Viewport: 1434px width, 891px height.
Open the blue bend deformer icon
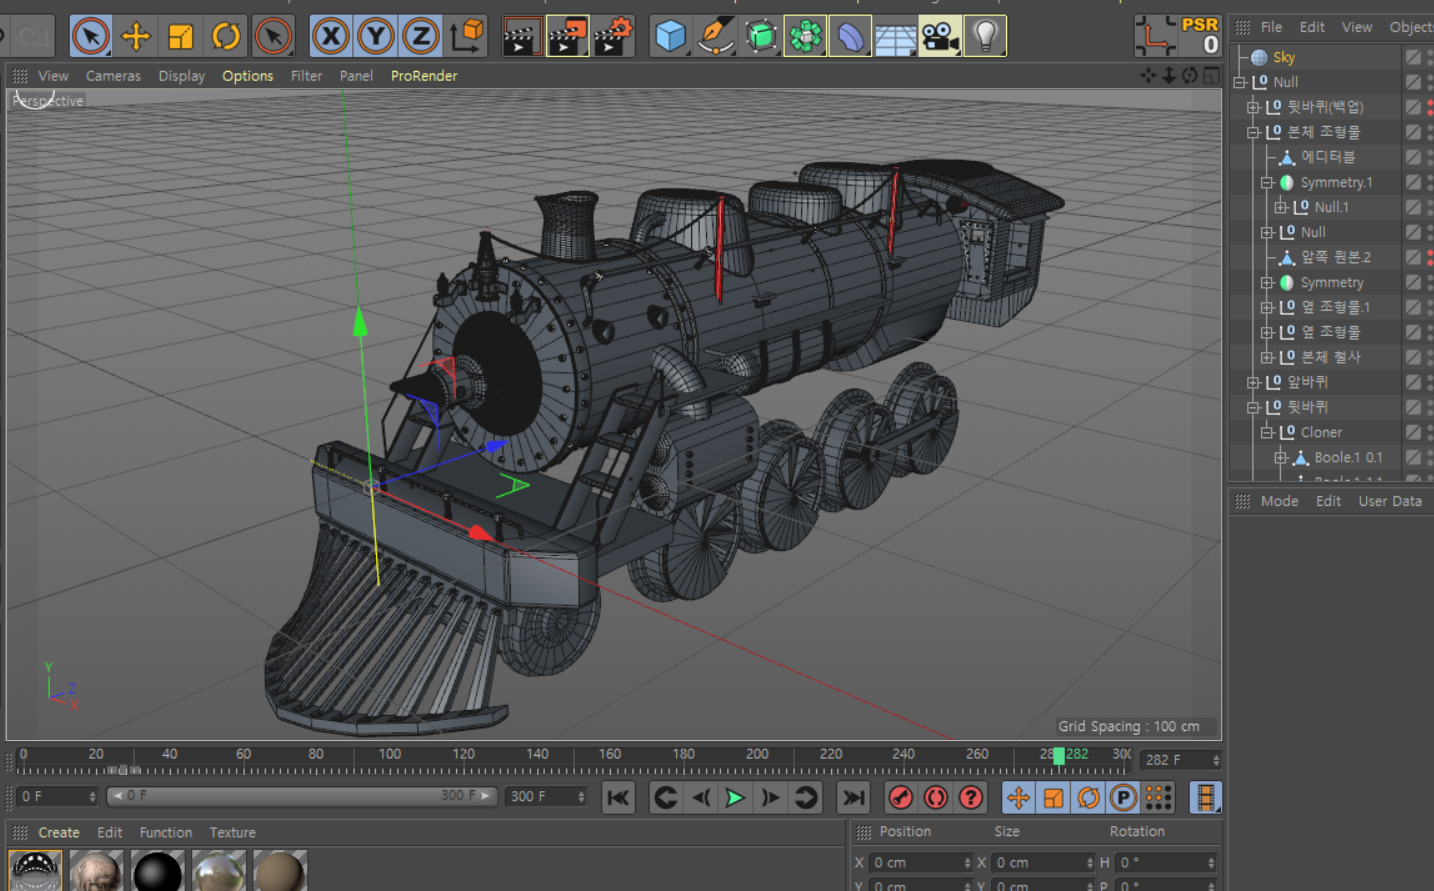click(850, 37)
